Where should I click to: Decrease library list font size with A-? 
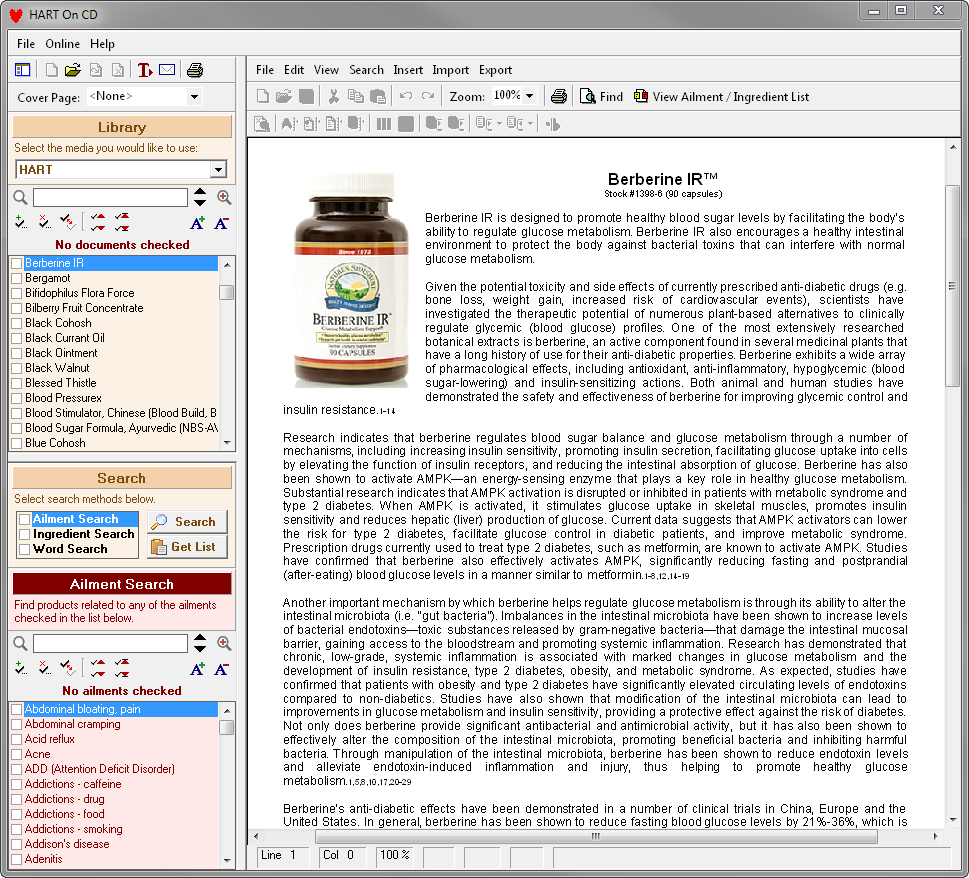point(221,223)
